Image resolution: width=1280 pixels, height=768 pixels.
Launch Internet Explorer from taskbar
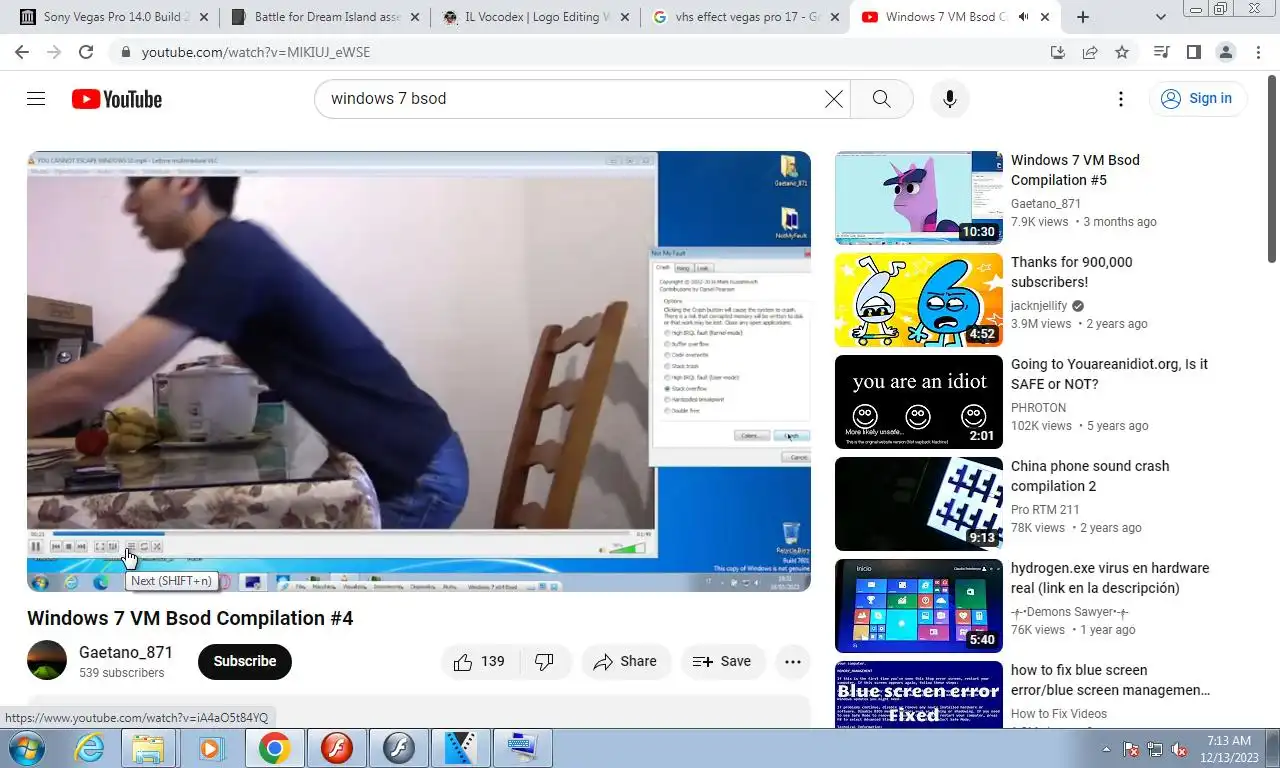coord(90,748)
